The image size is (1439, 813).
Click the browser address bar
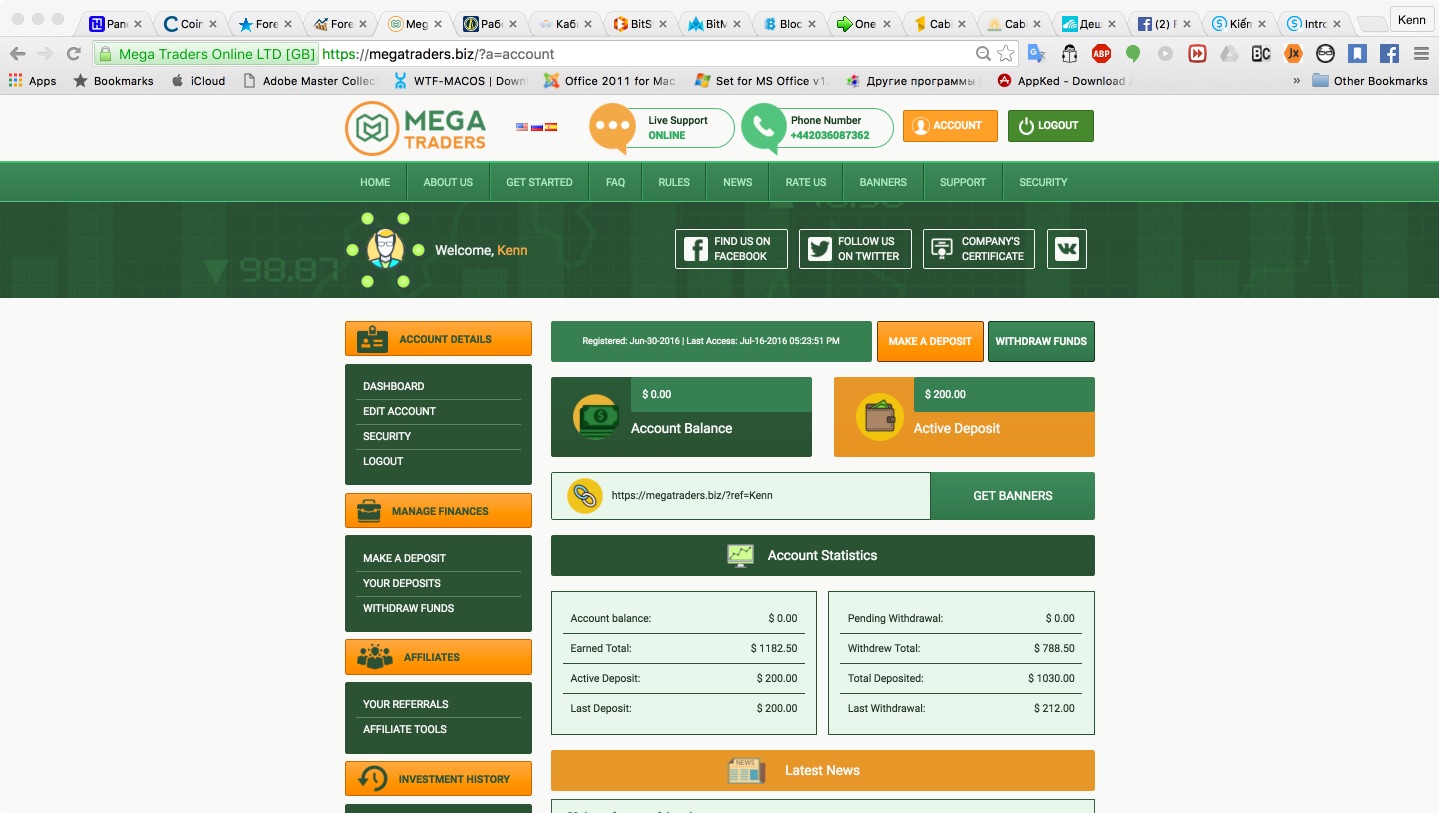[x=555, y=54]
